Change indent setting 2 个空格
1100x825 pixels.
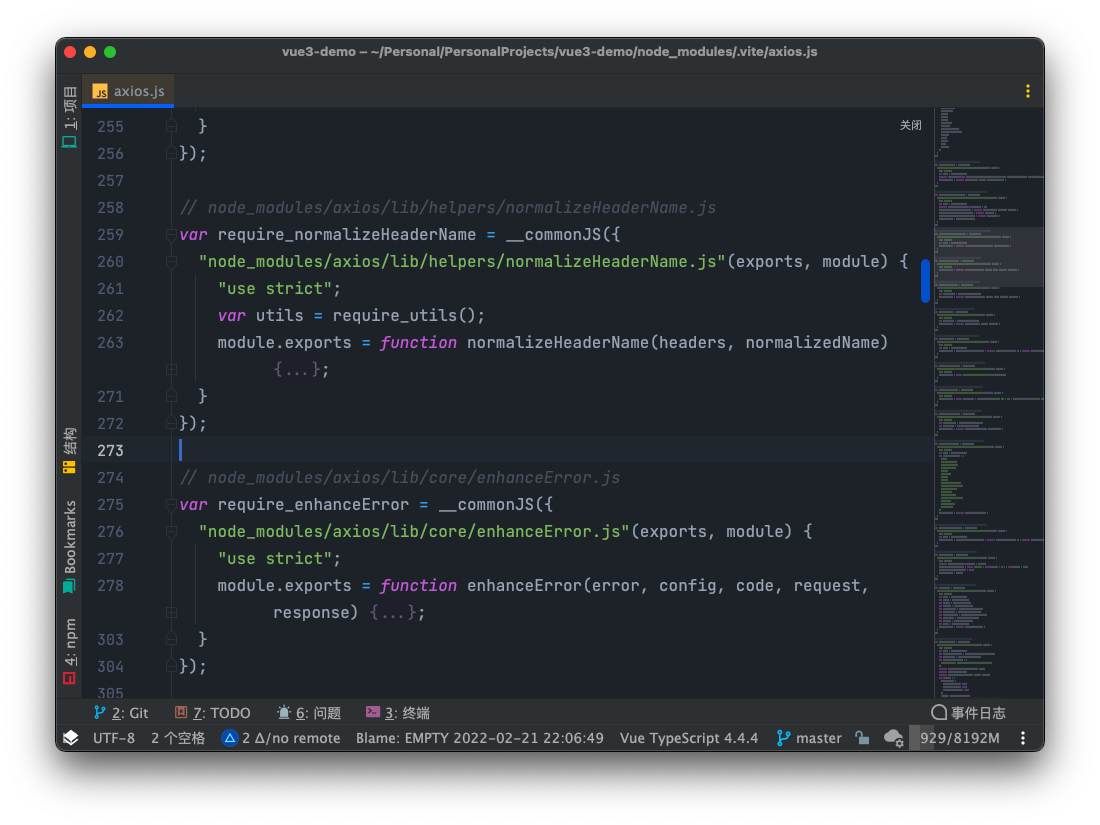point(178,738)
